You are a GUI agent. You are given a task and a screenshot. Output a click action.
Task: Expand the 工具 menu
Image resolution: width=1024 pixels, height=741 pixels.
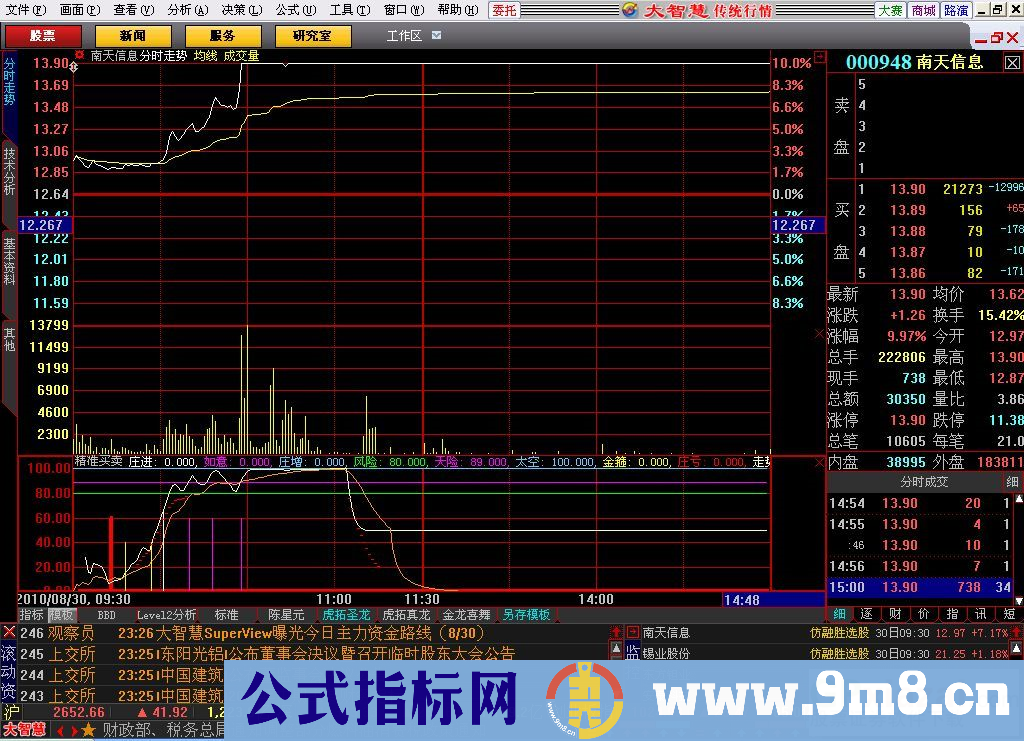346,10
